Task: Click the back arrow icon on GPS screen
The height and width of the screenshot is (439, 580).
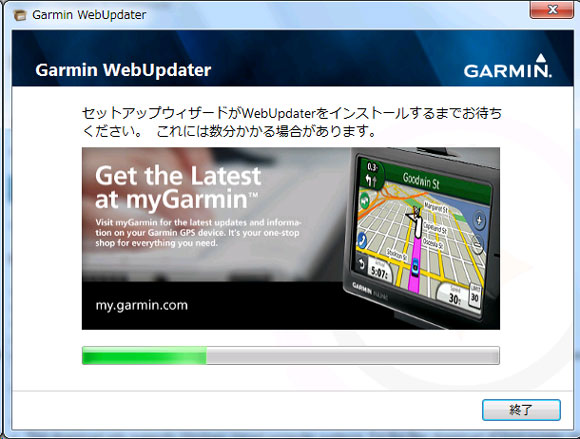Action: tap(361, 264)
